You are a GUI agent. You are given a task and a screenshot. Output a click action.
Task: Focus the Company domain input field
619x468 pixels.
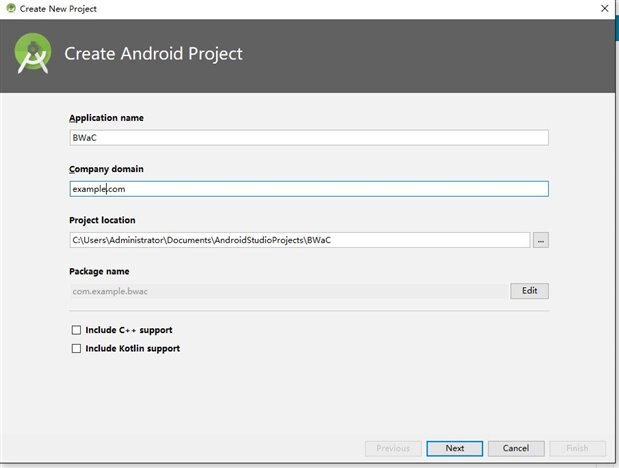(308, 189)
